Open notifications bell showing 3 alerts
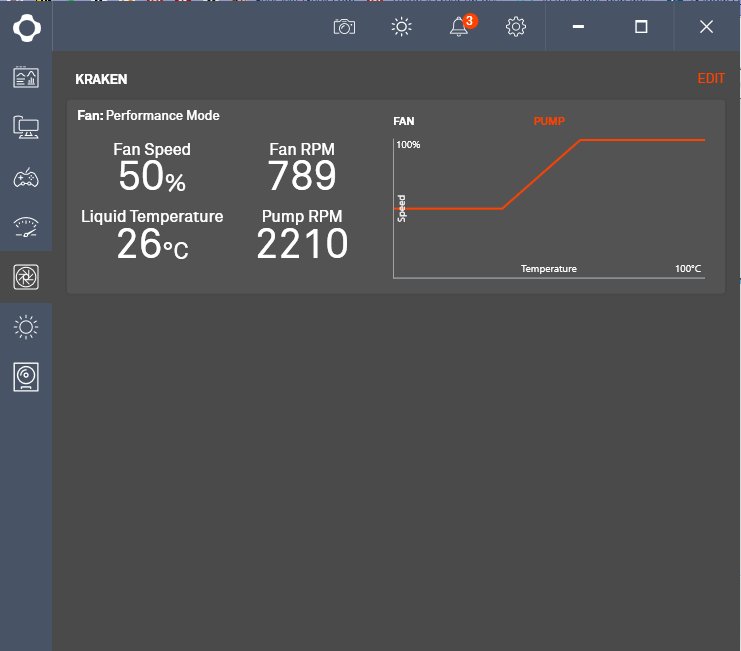This screenshot has width=741, height=651. [460, 28]
